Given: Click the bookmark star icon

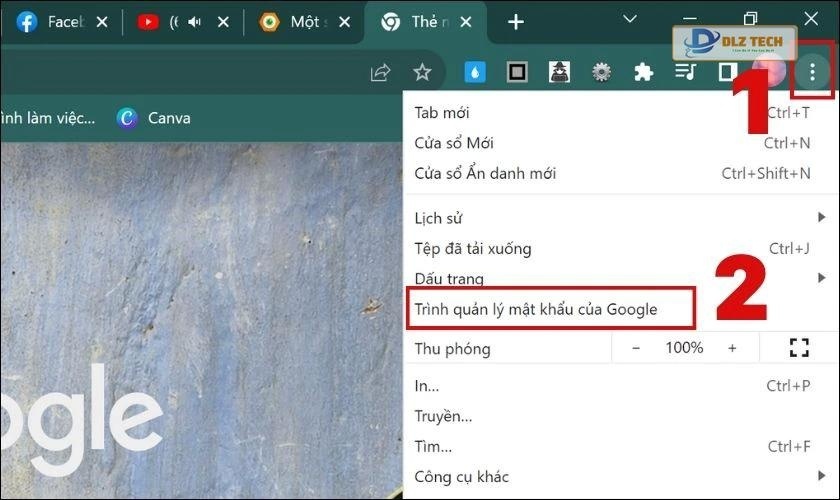Looking at the screenshot, I should [422, 72].
